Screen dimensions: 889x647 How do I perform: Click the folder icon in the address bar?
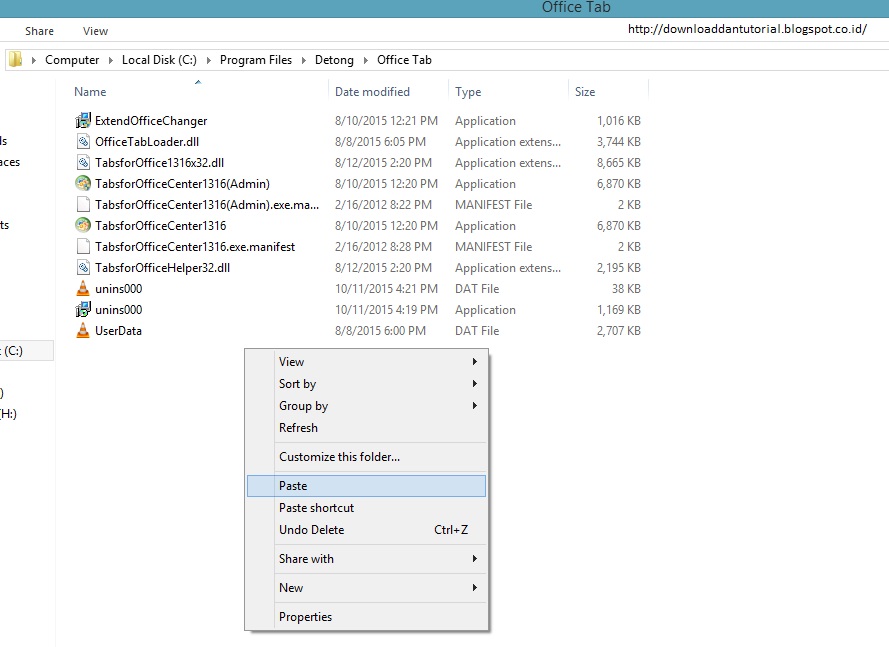point(15,59)
